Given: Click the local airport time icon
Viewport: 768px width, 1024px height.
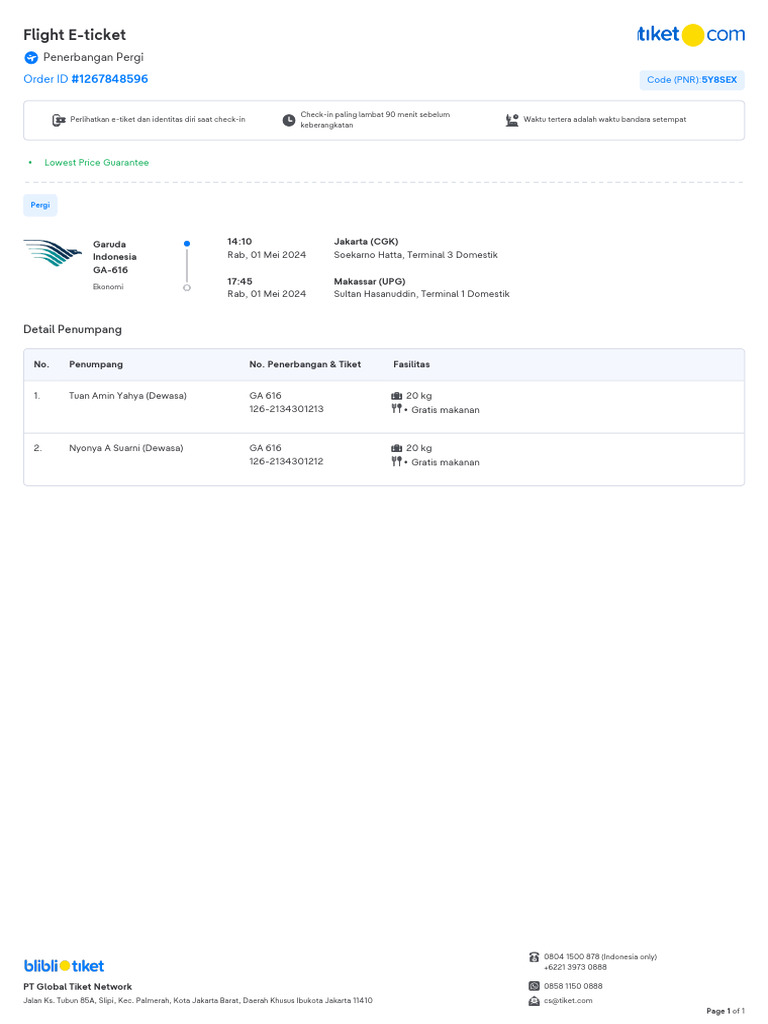Looking at the screenshot, I should click(512, 120).
